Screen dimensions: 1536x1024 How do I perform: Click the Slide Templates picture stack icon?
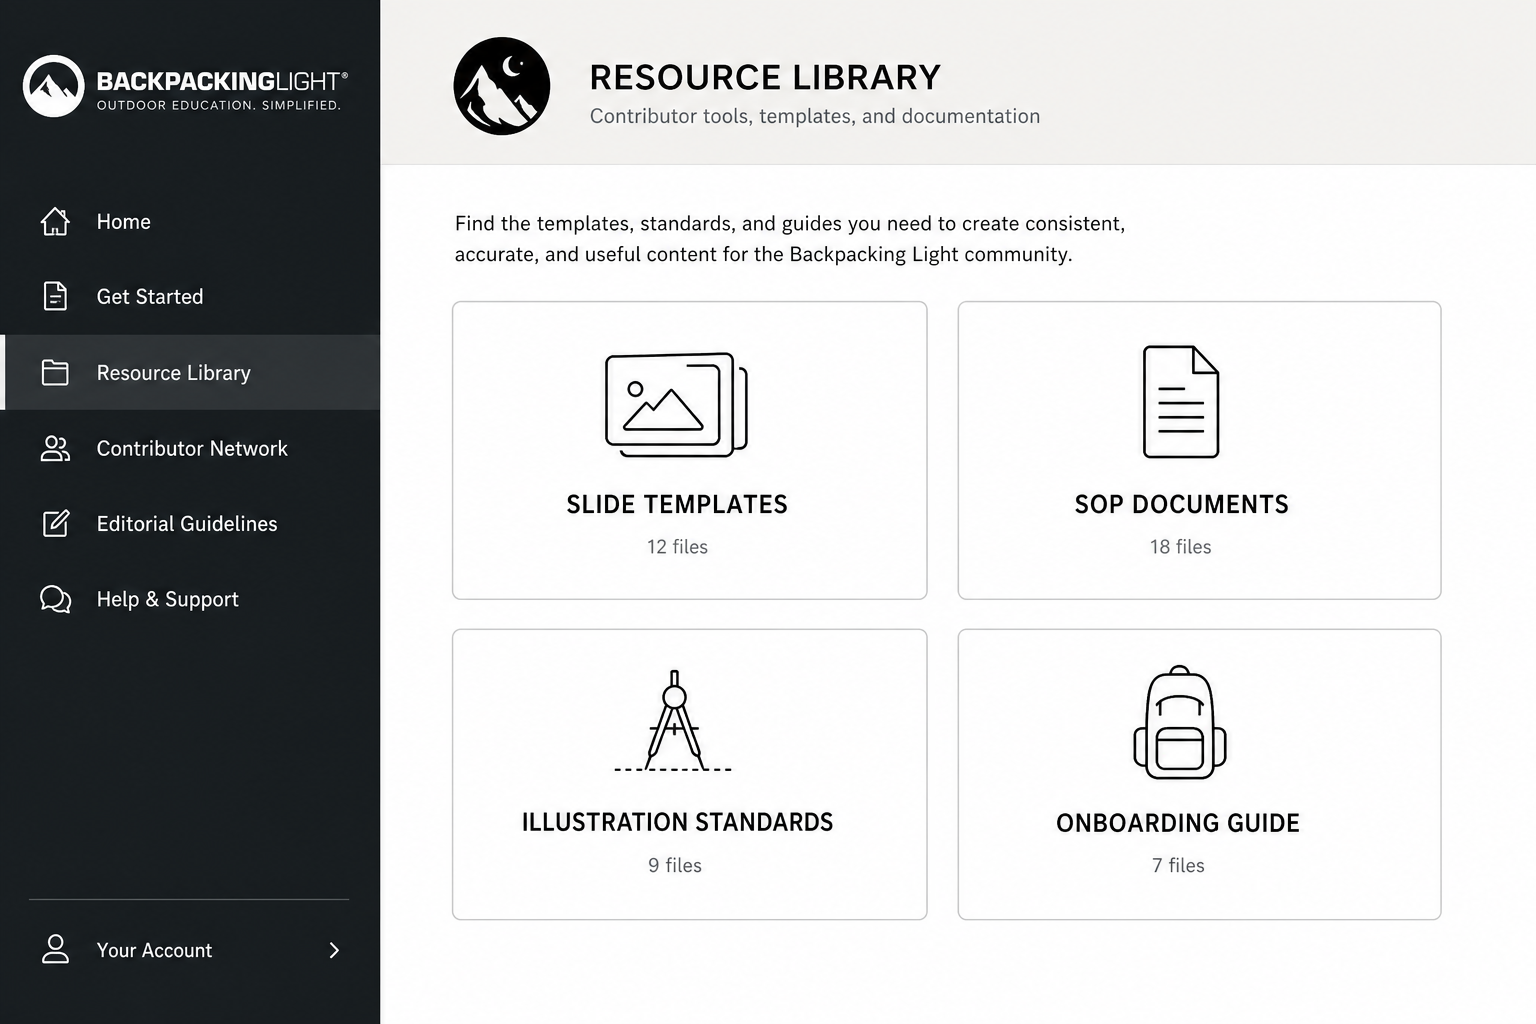click(x=676, y=405)
